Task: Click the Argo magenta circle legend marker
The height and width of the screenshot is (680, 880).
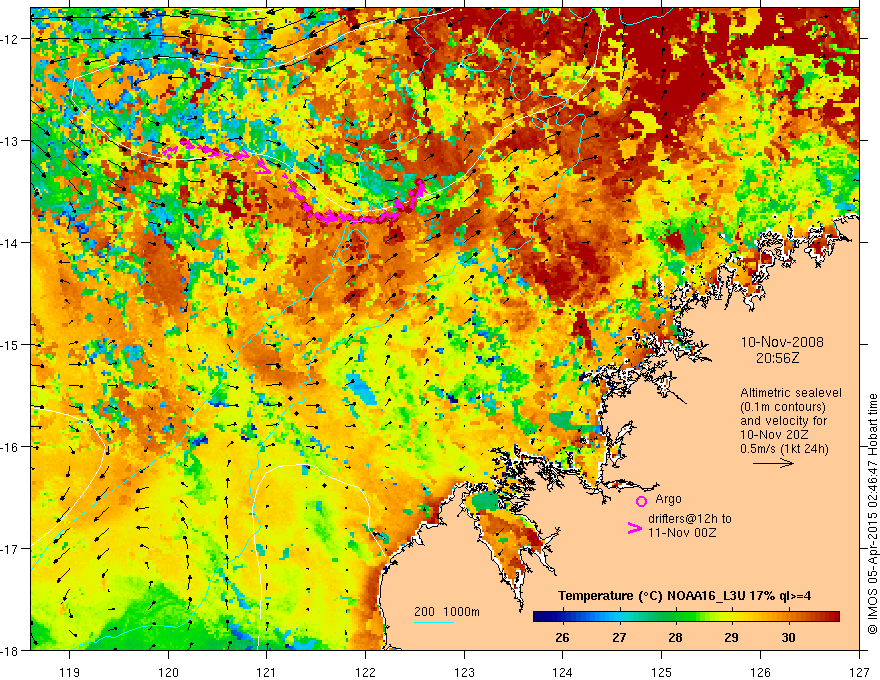Action: tap(641, 501)
